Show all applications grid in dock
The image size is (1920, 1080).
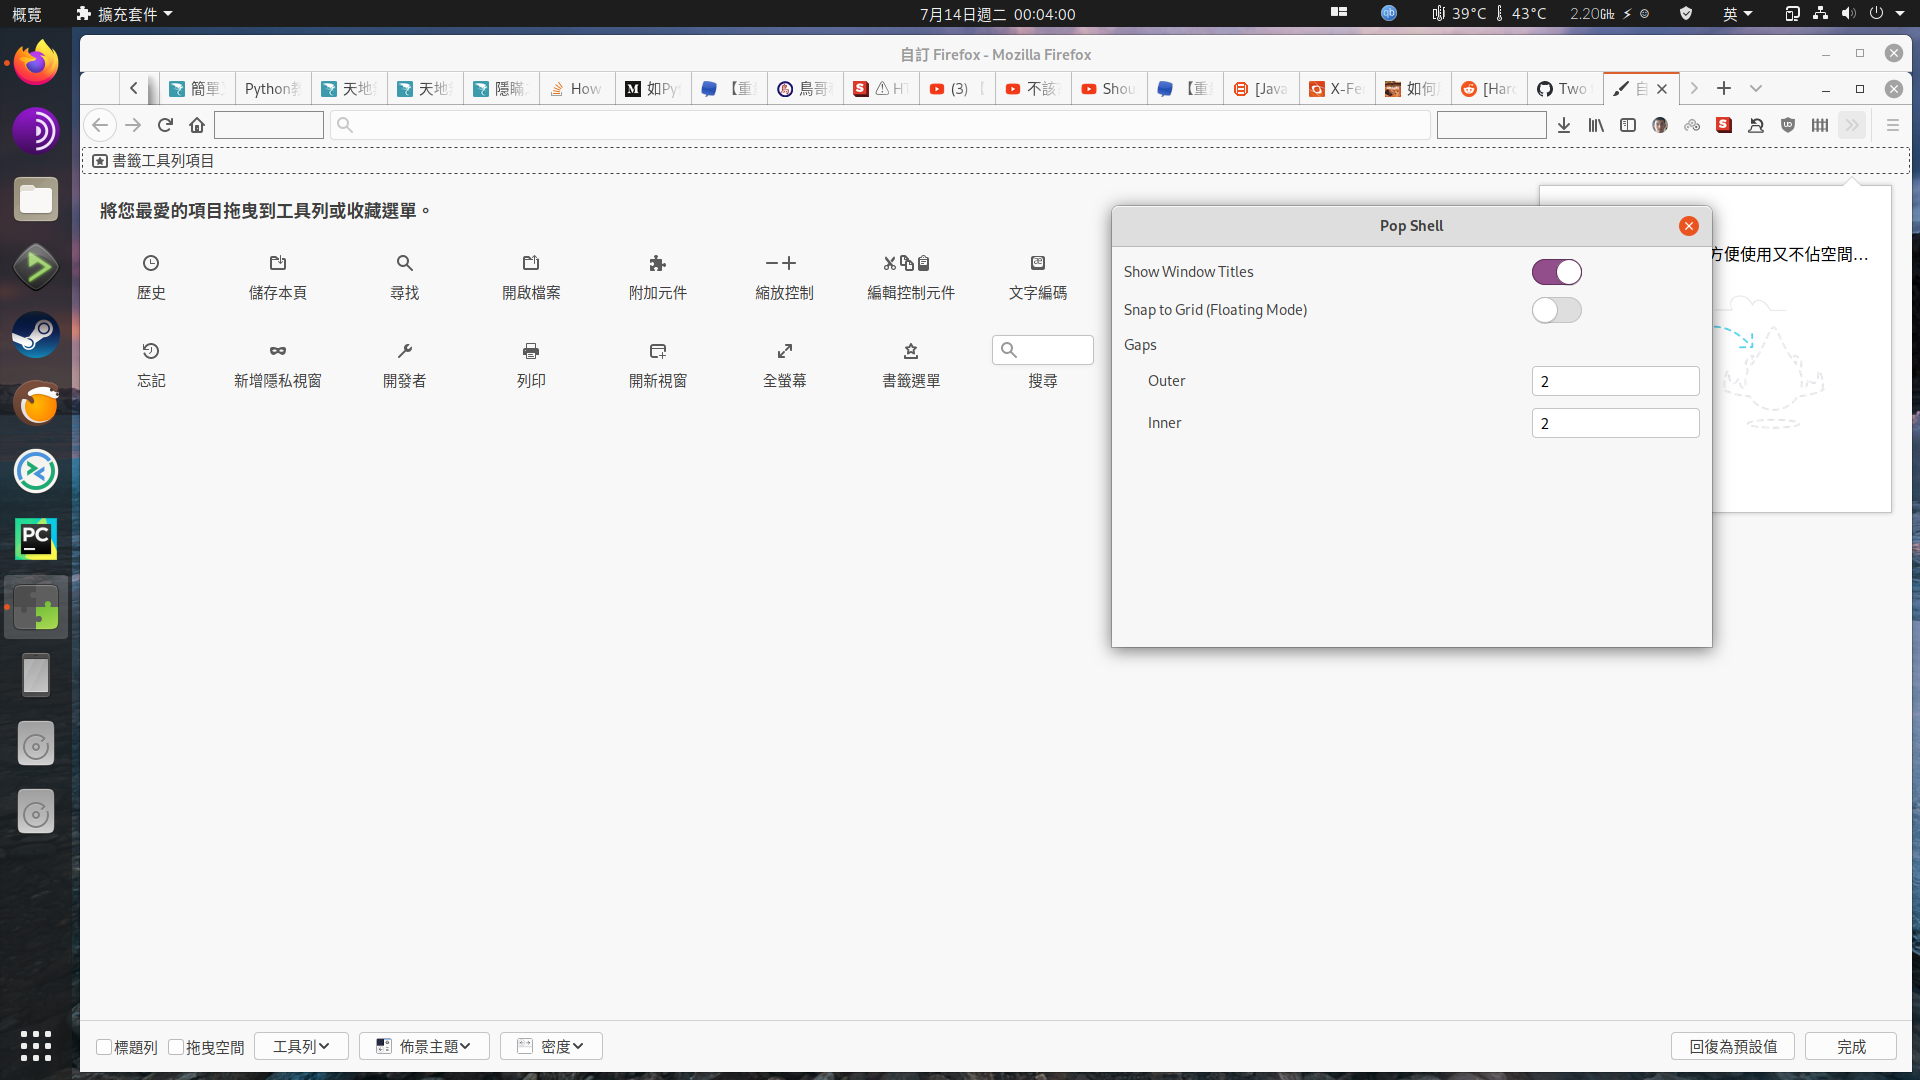coord(36,1046)
